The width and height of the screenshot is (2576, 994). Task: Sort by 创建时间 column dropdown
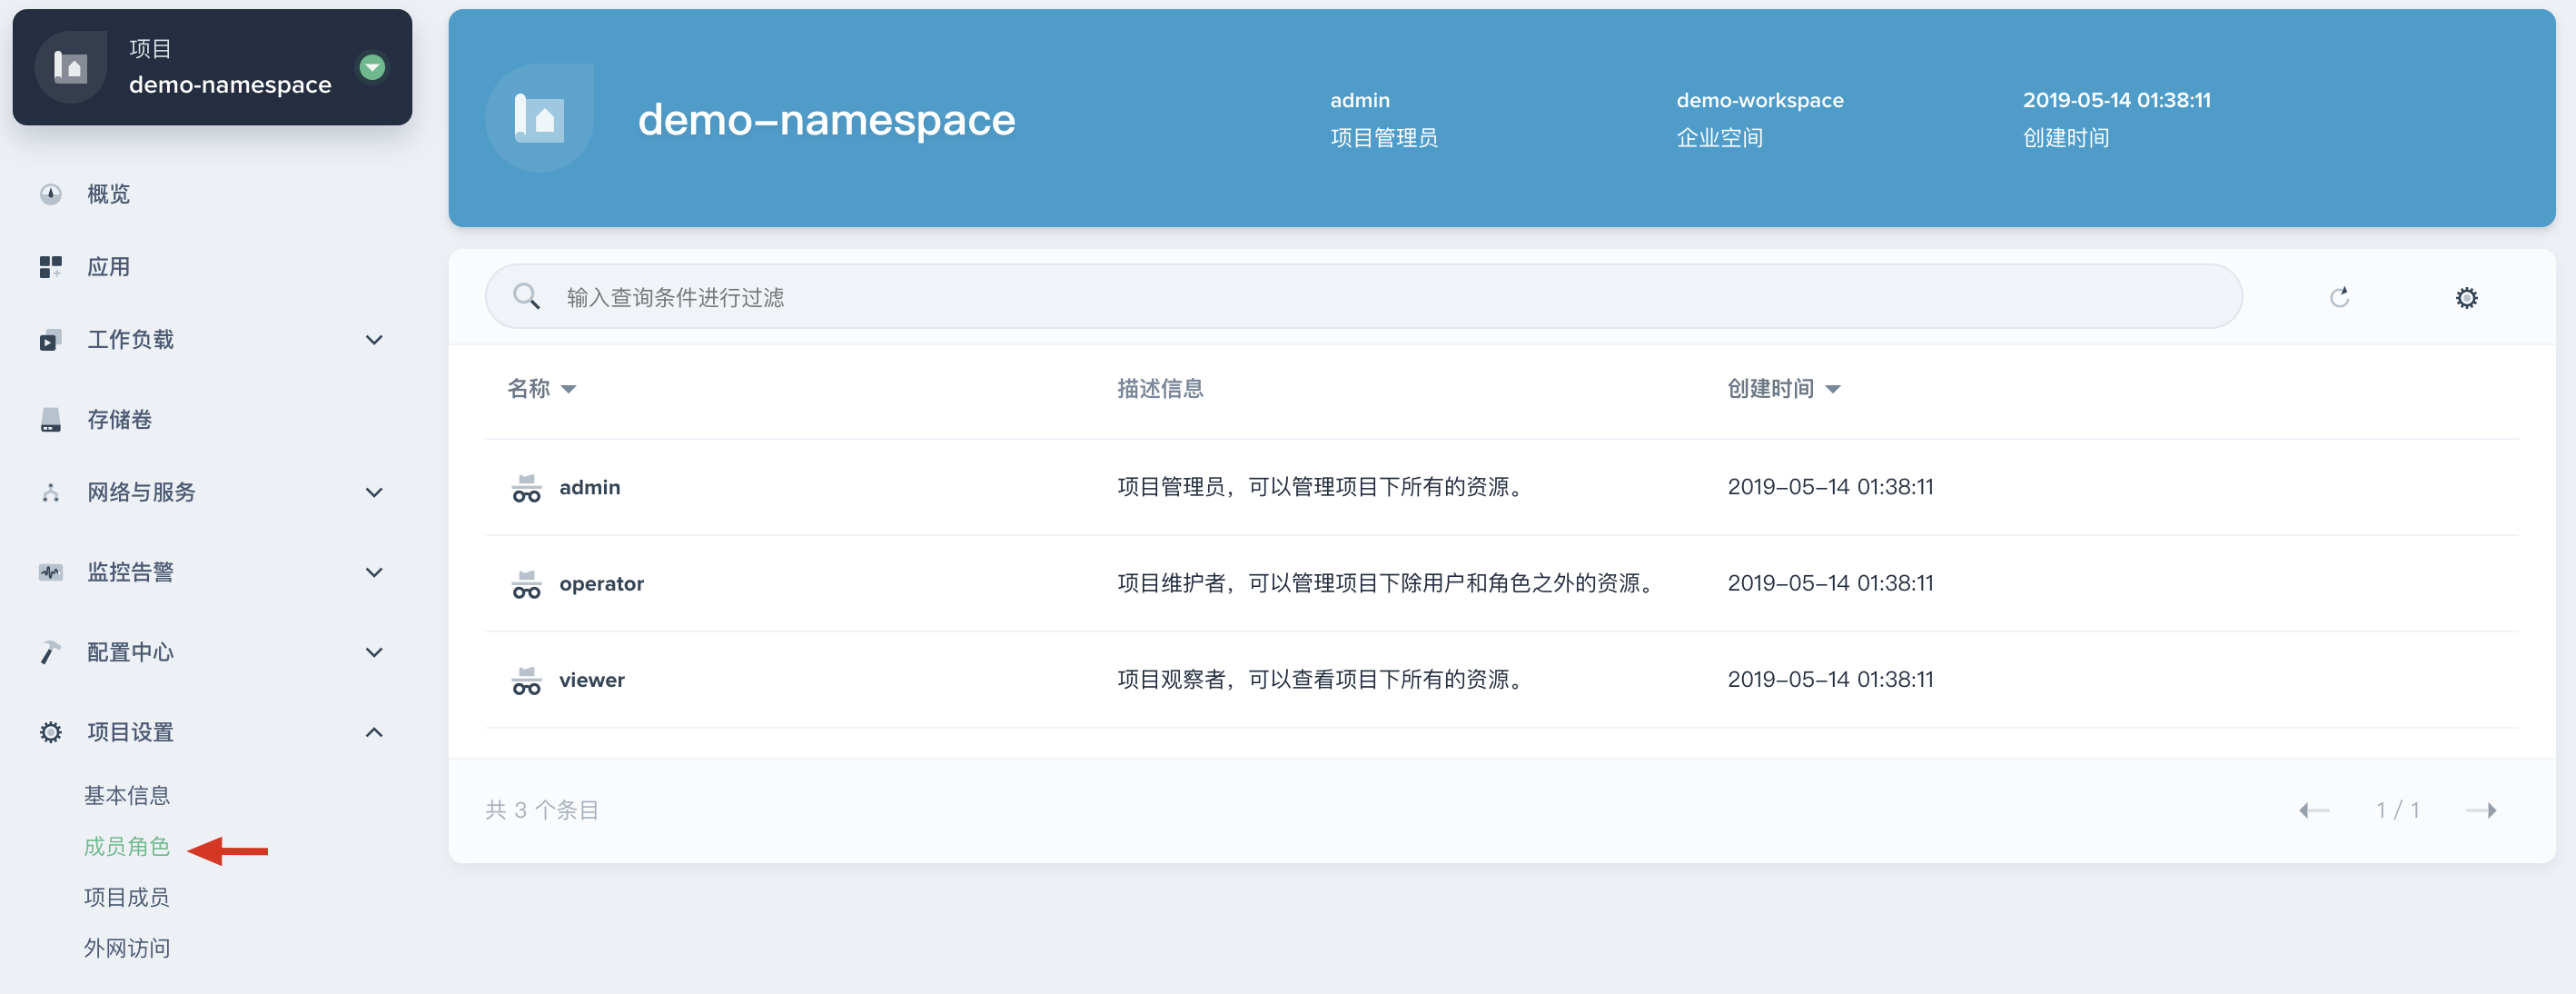coord(1783,388)
